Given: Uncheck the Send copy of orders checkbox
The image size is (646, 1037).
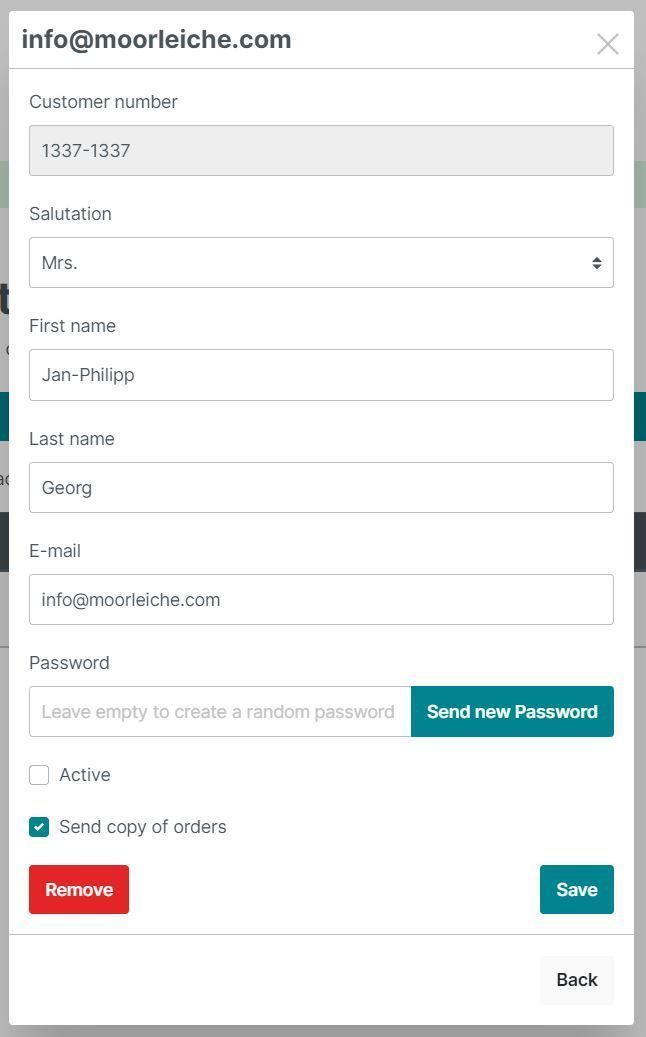Looking at the screenshot, I should pos(39,827).
